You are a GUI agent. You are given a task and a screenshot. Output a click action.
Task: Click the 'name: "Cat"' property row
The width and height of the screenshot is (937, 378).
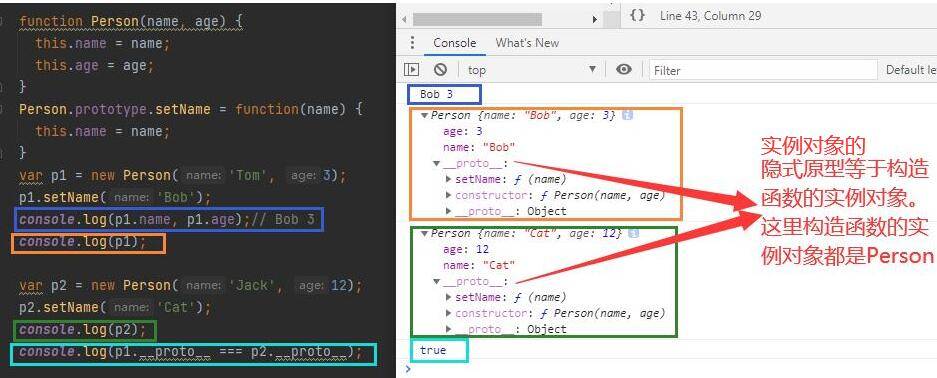479,265
